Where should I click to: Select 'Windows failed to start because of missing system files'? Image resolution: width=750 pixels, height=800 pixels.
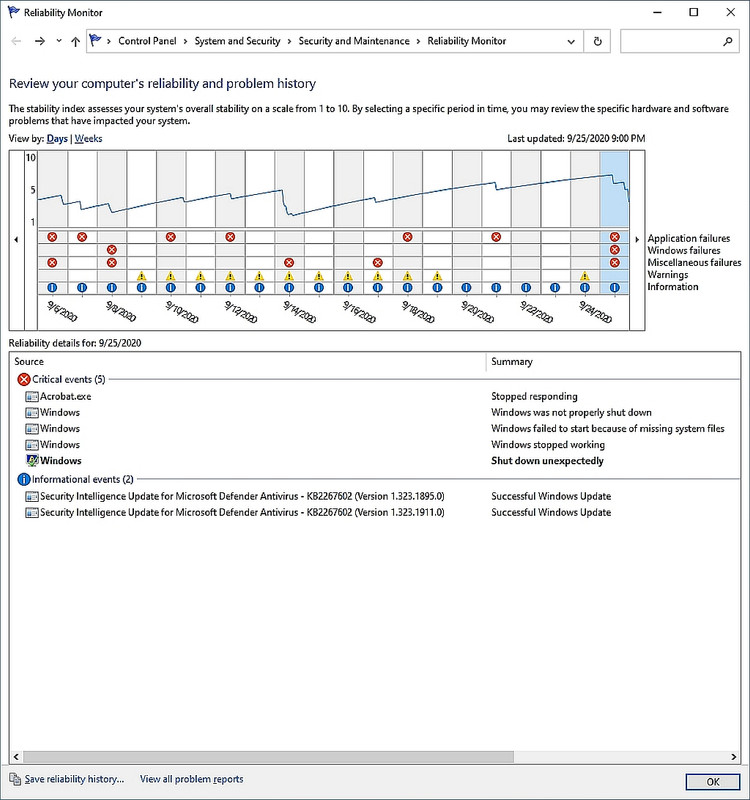[x=375, y=429]
